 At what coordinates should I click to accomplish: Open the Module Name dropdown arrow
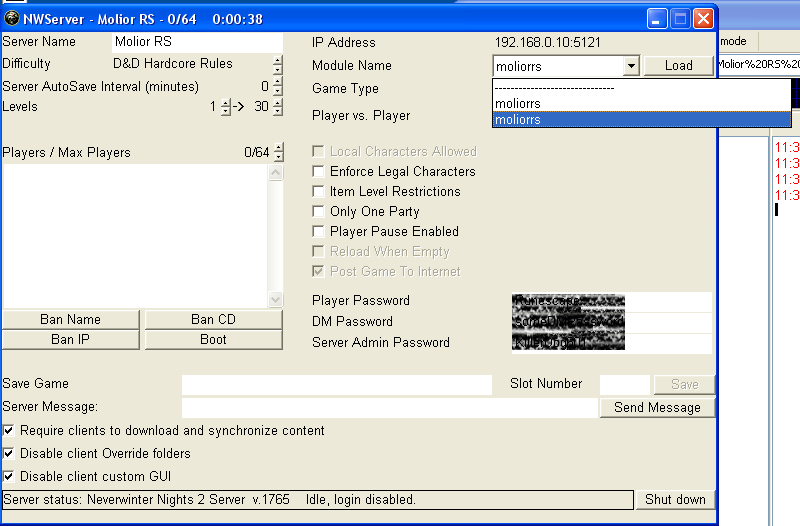tap(632, 66)
